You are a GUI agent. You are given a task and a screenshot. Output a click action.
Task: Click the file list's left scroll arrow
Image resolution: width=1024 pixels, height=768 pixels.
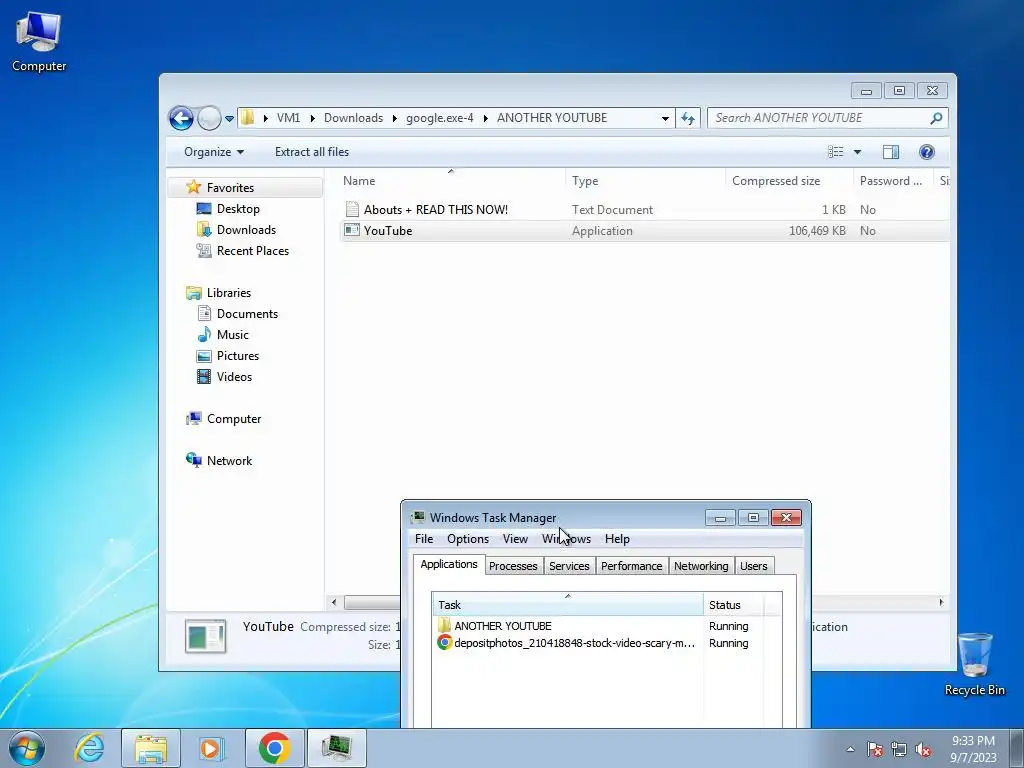click(x=334, y=602)
